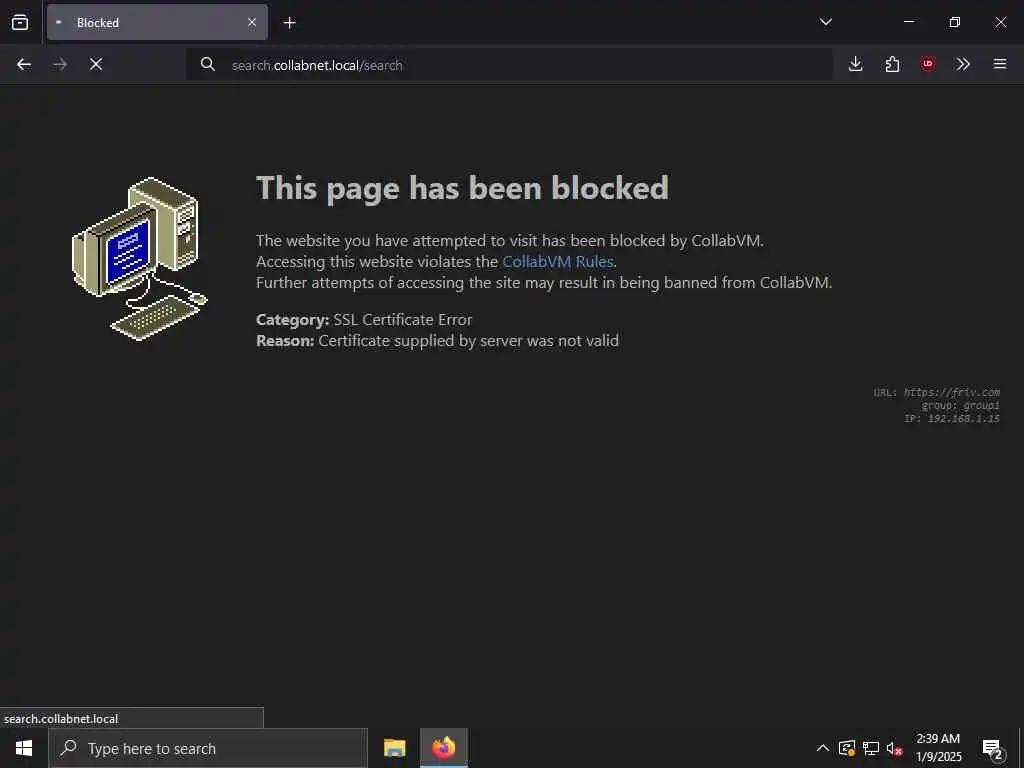1024x768 pixels.
Task: Open the Downloads panel
Action: (856, 64)
